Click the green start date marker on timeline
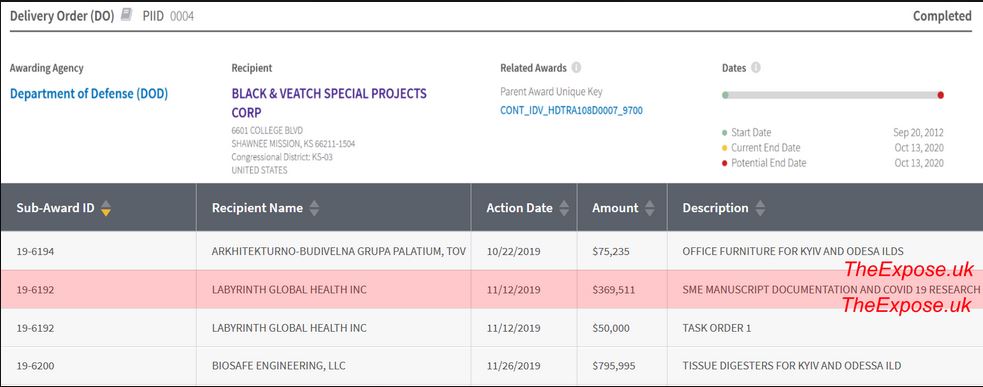The width and height of the screenshot is (983, 387). [725, 95]
